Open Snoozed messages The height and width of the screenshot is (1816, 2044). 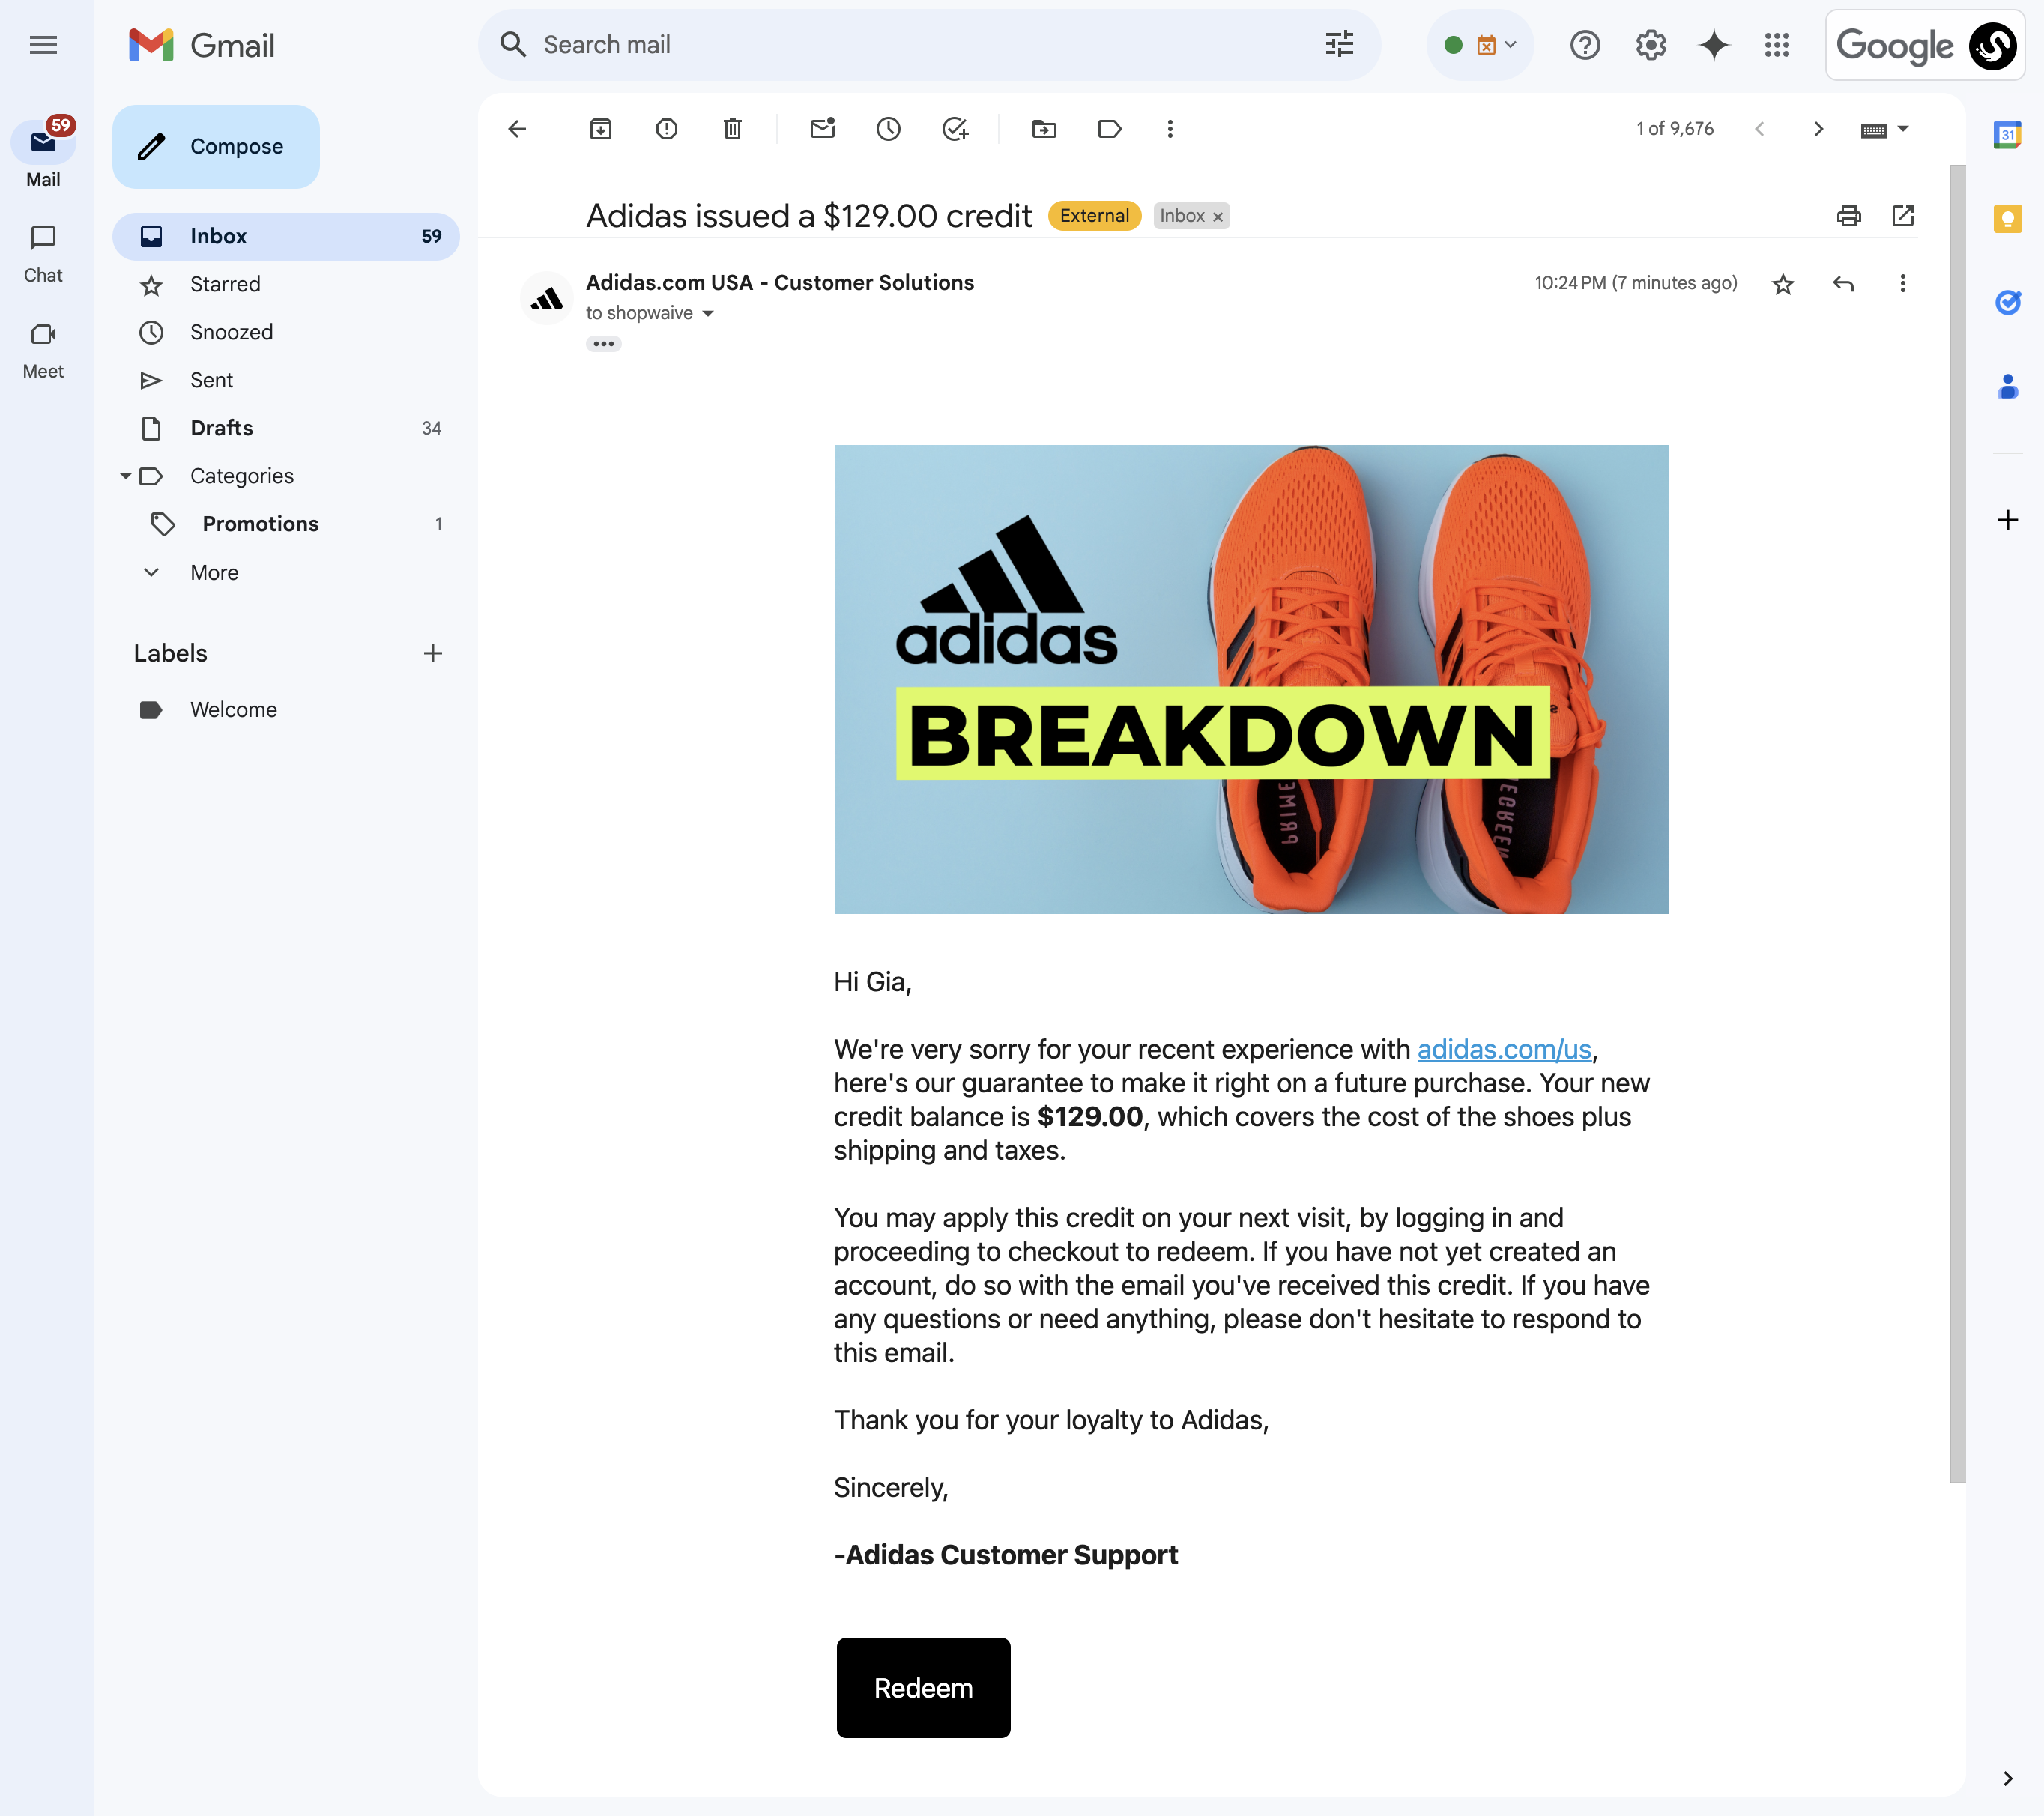286,332
